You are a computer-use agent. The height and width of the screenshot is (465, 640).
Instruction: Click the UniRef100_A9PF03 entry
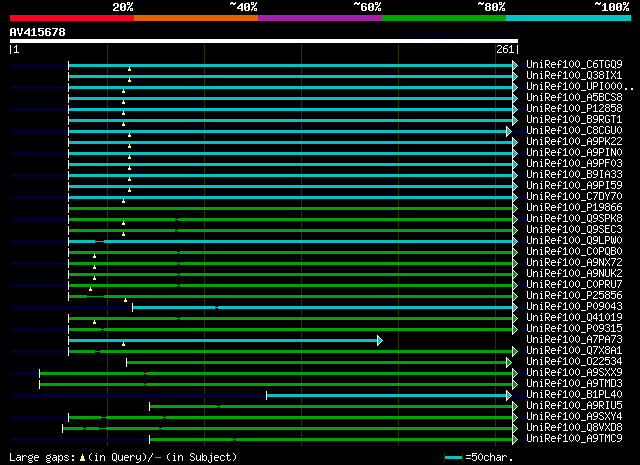pyautogui.click(x=574, y=164)
